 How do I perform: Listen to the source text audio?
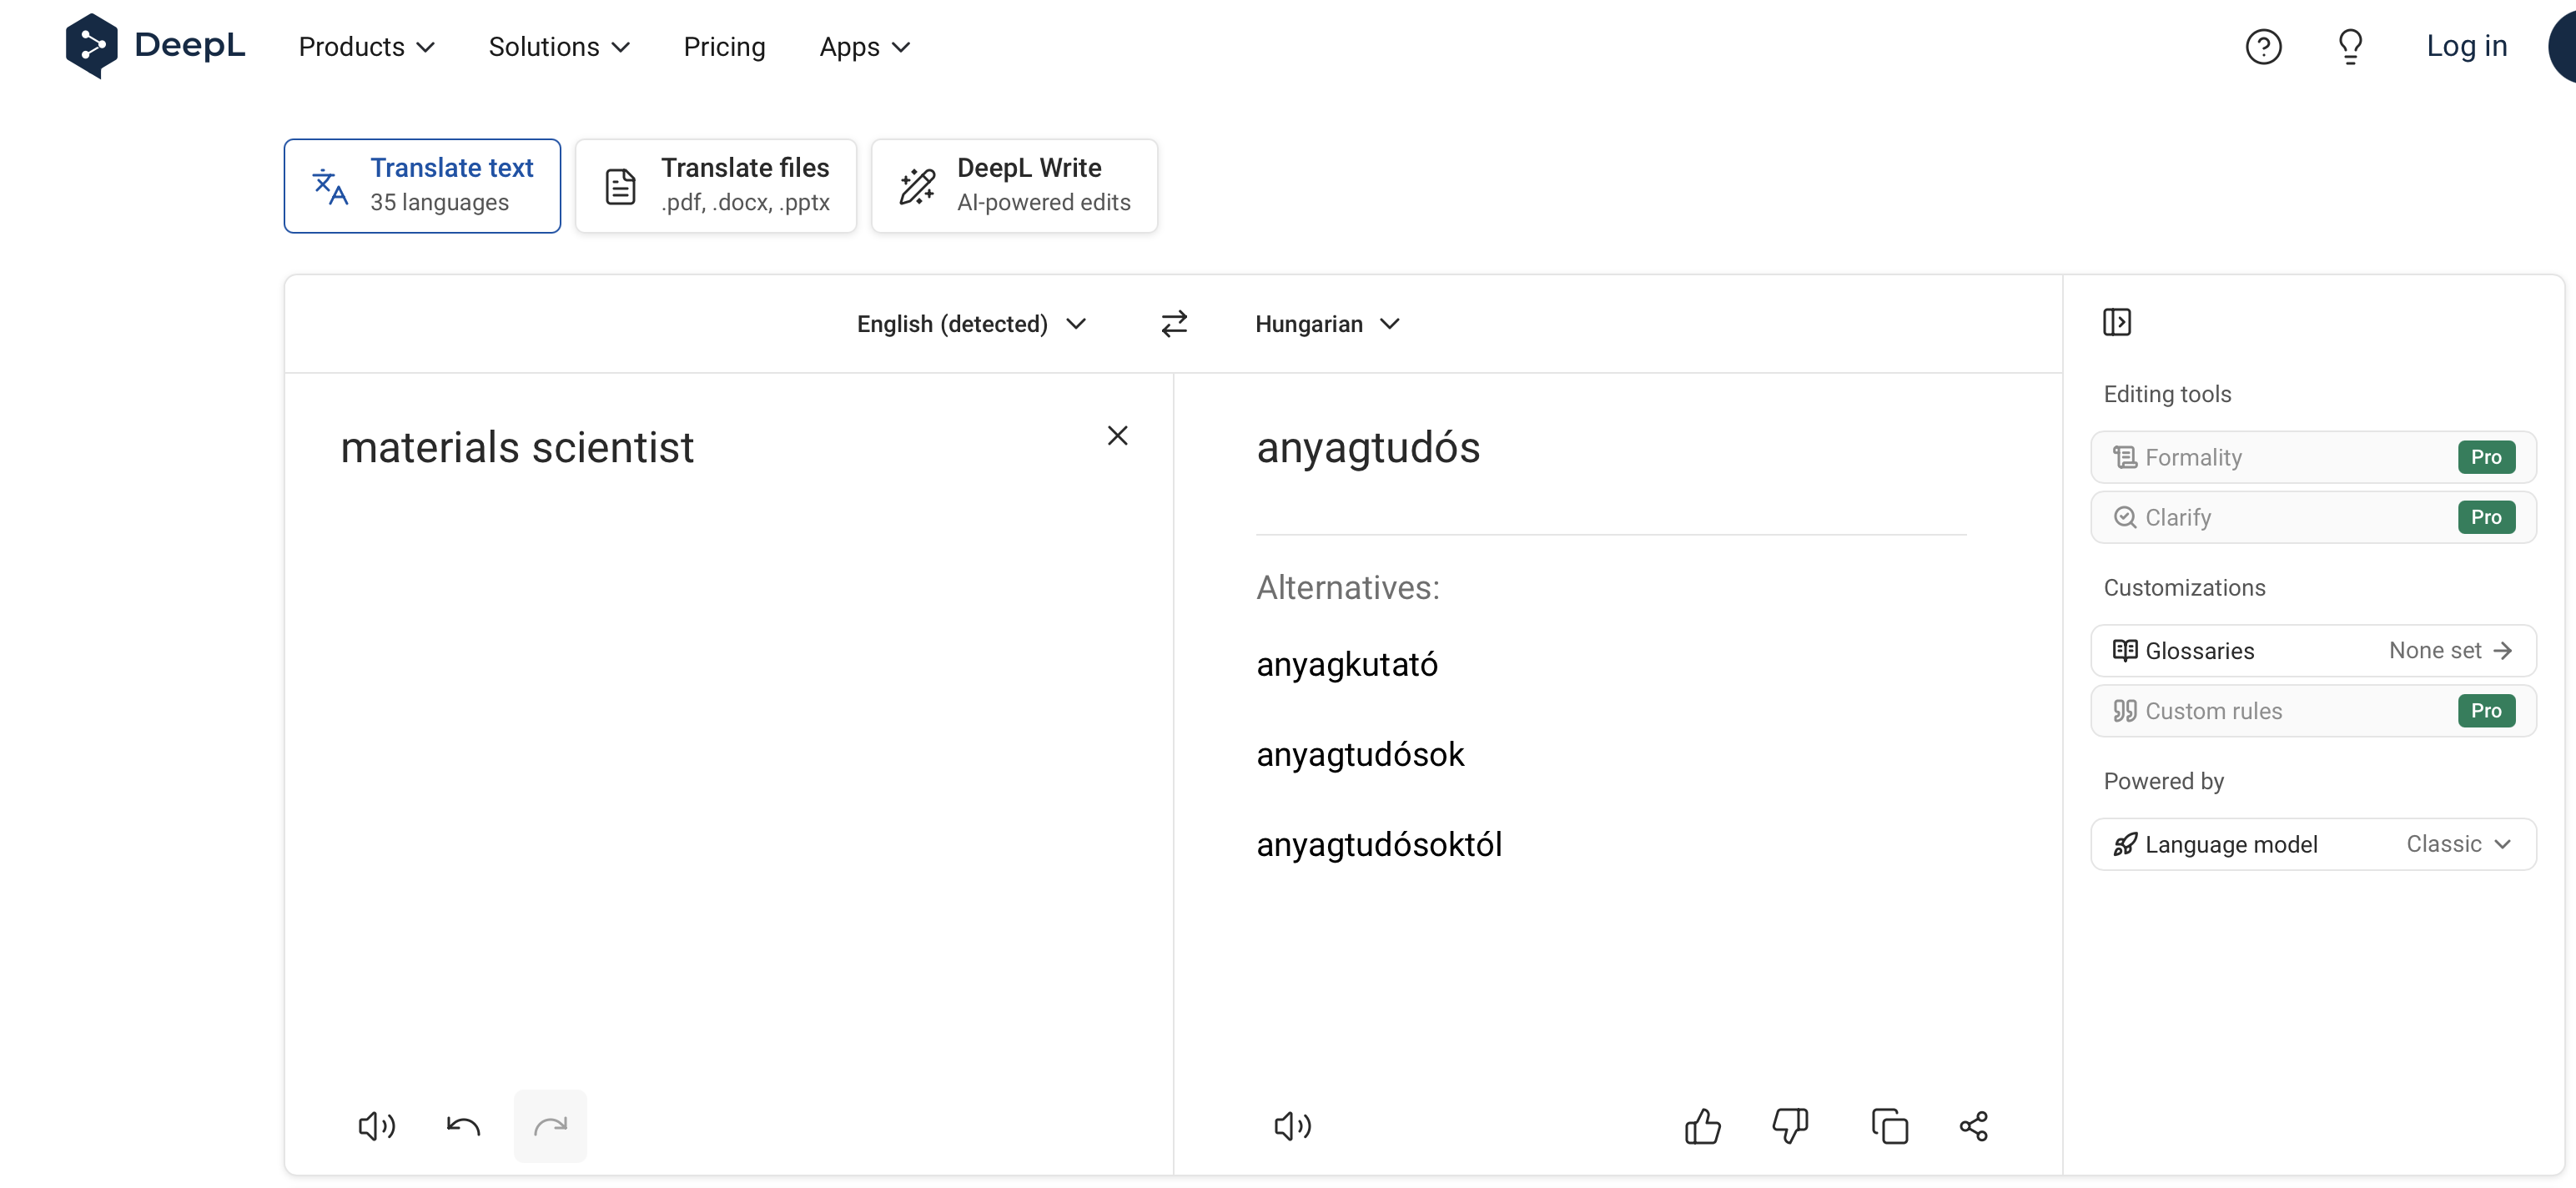[x=377, y=1126]
